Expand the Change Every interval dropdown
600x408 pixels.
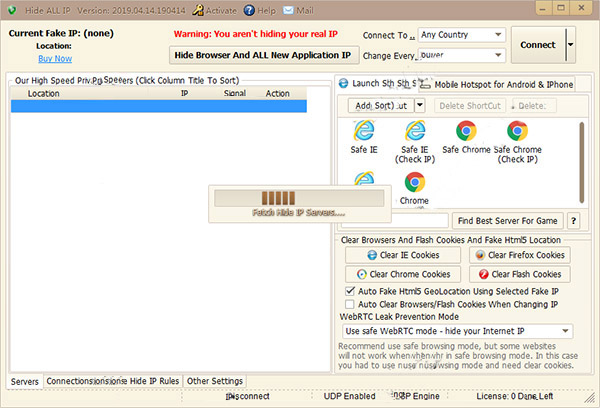tap(498, 57)
